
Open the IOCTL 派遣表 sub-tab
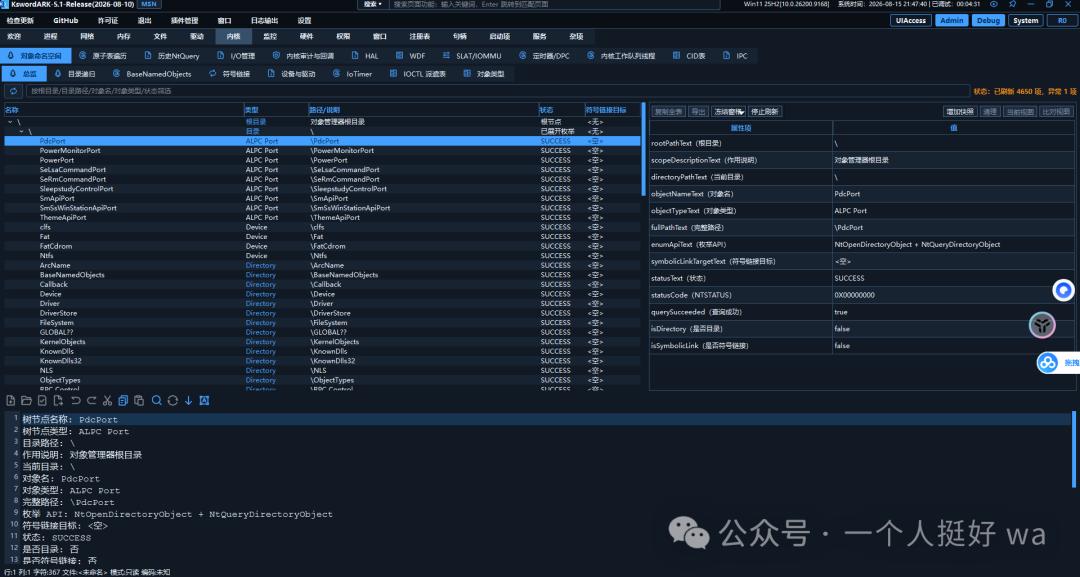419,74
